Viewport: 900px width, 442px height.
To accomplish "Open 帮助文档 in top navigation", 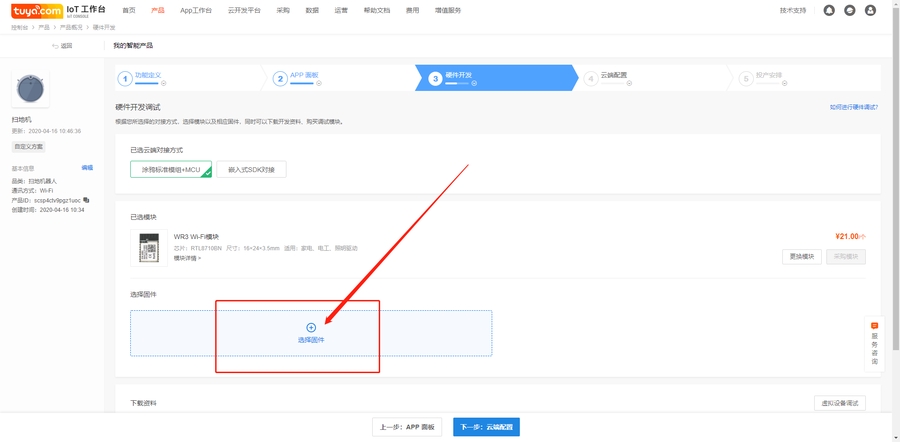I will tap(377, 10).
